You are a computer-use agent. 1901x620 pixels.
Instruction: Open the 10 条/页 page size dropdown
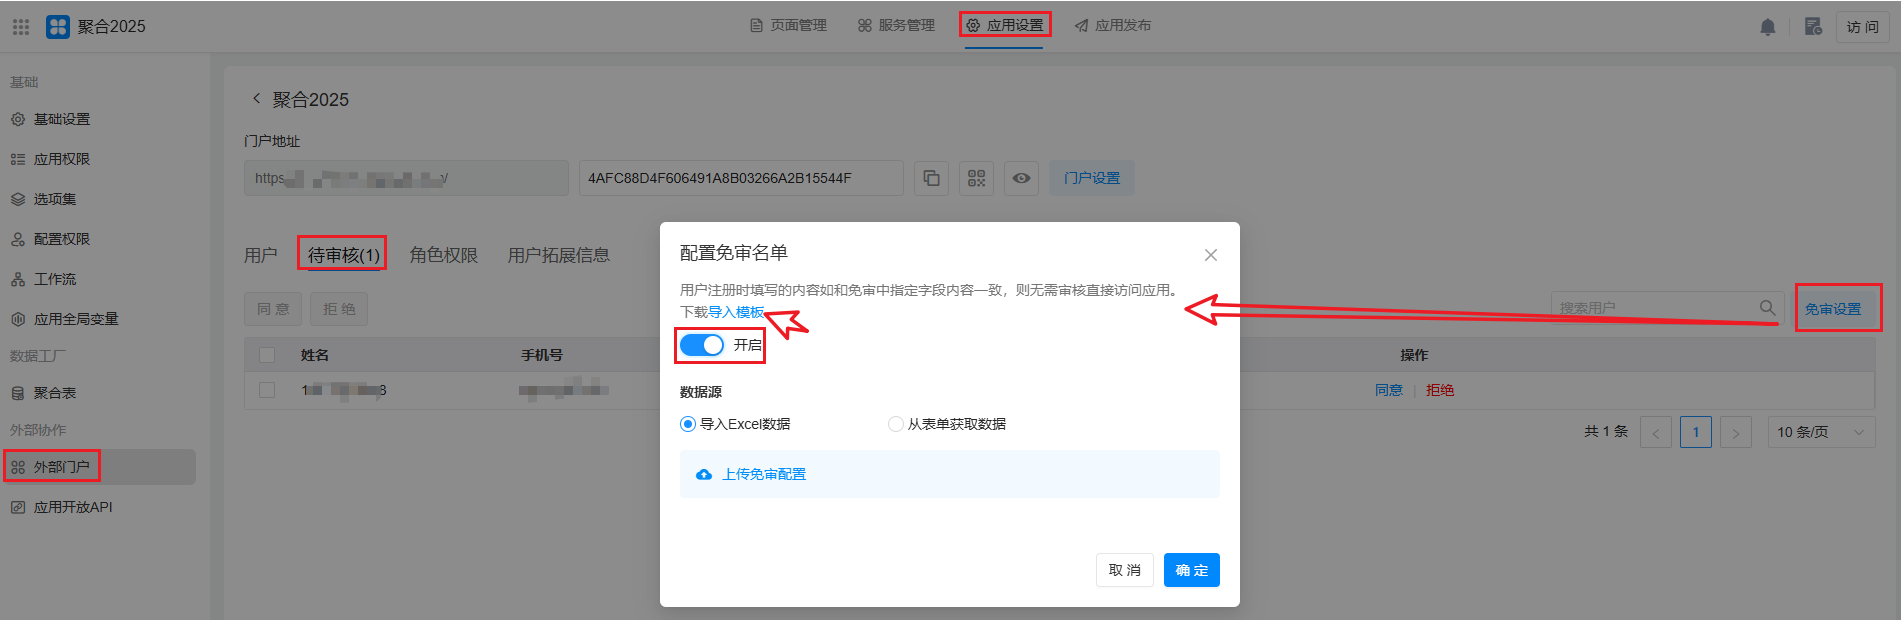(1821, 432)
